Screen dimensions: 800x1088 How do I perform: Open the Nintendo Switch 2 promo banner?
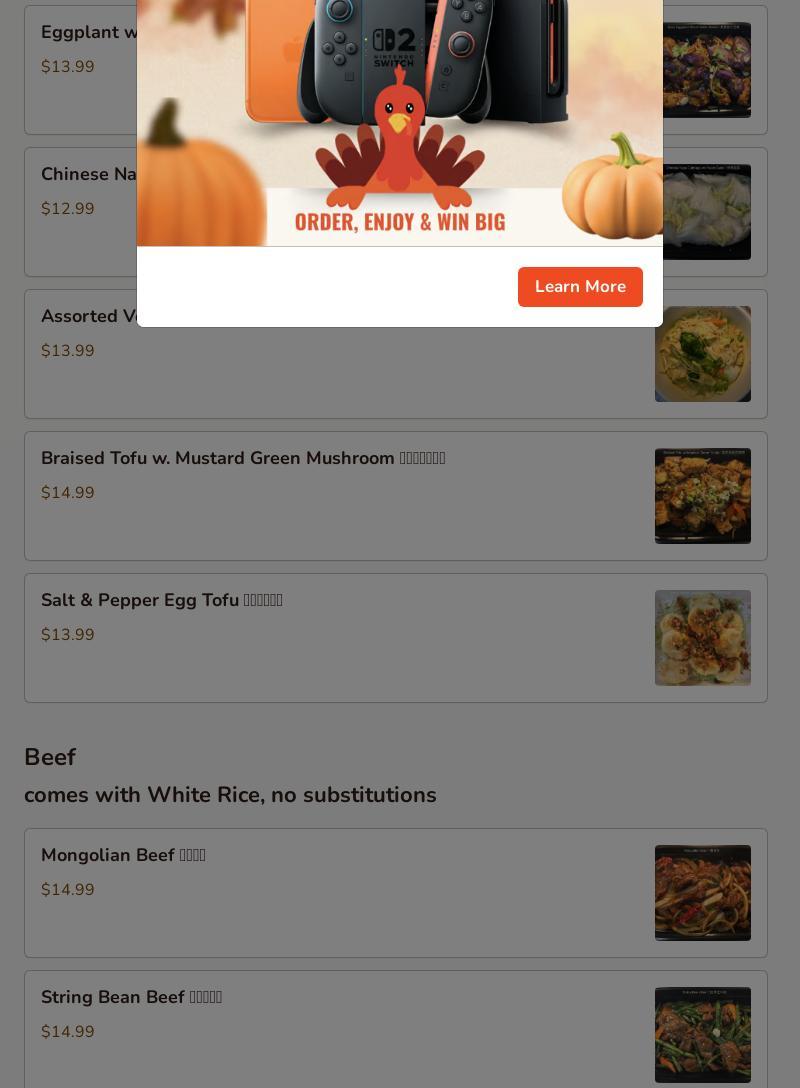point(400,123)
